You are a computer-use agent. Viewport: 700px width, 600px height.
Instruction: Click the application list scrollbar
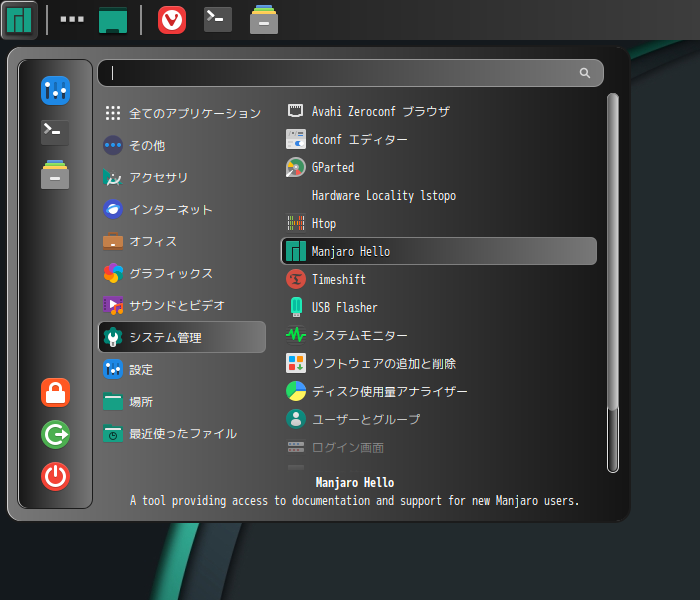[613, 283]
